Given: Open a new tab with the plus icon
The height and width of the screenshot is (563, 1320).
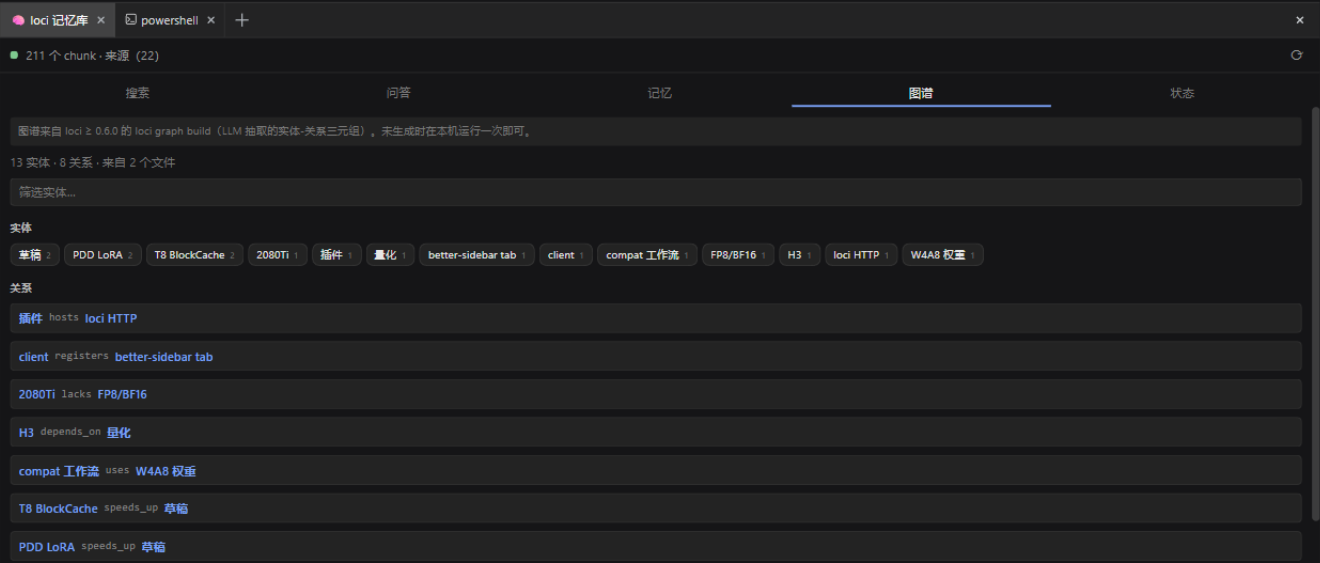Looking at the screenshot, I should pyautogui.click(x=241, y=20).
